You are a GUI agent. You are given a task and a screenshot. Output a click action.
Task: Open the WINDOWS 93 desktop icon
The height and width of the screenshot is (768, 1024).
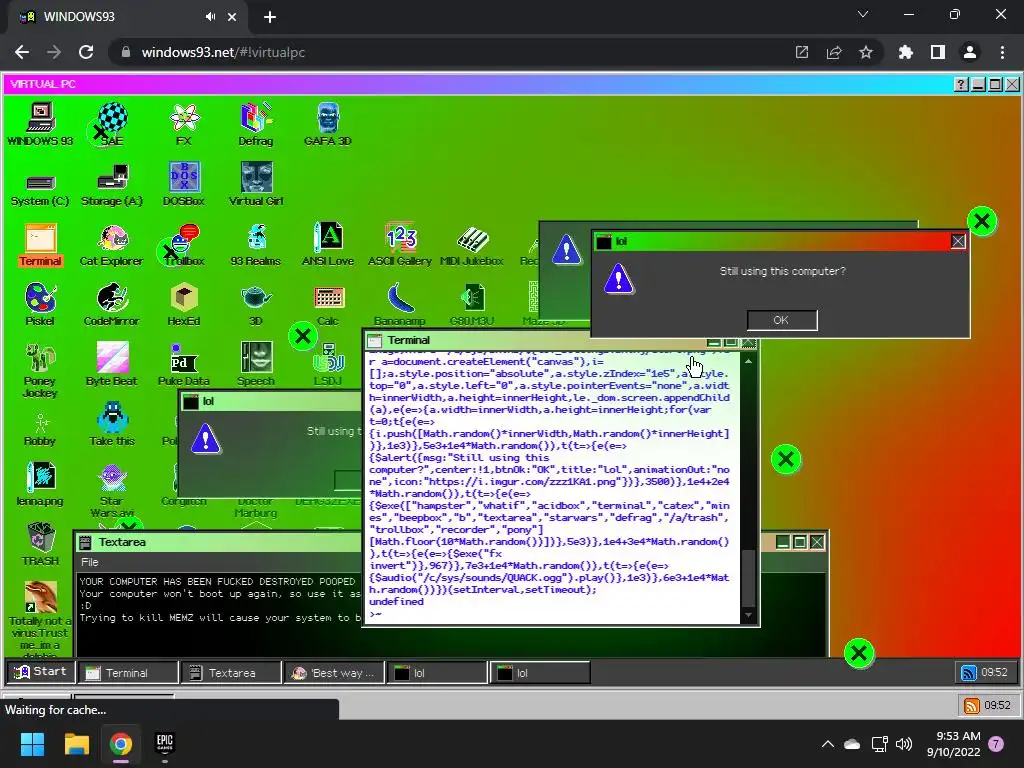click(x=40, y=124)
